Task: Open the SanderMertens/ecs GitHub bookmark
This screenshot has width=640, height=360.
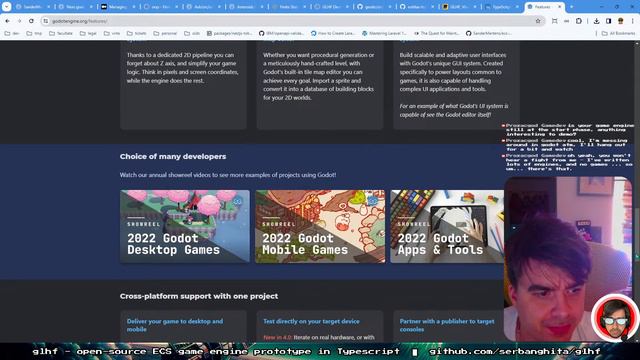Action: coord(489,33)
